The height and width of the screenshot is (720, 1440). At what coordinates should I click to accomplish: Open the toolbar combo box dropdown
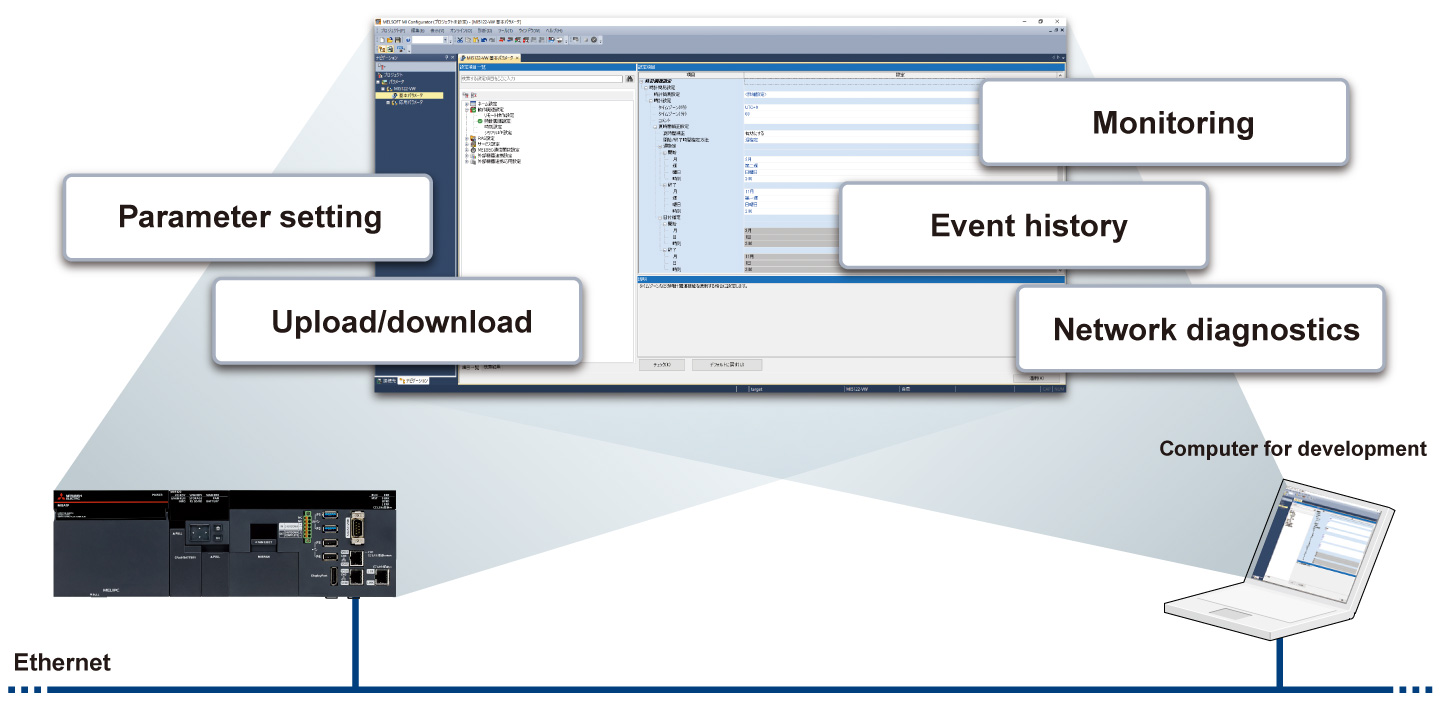[445, 40]
